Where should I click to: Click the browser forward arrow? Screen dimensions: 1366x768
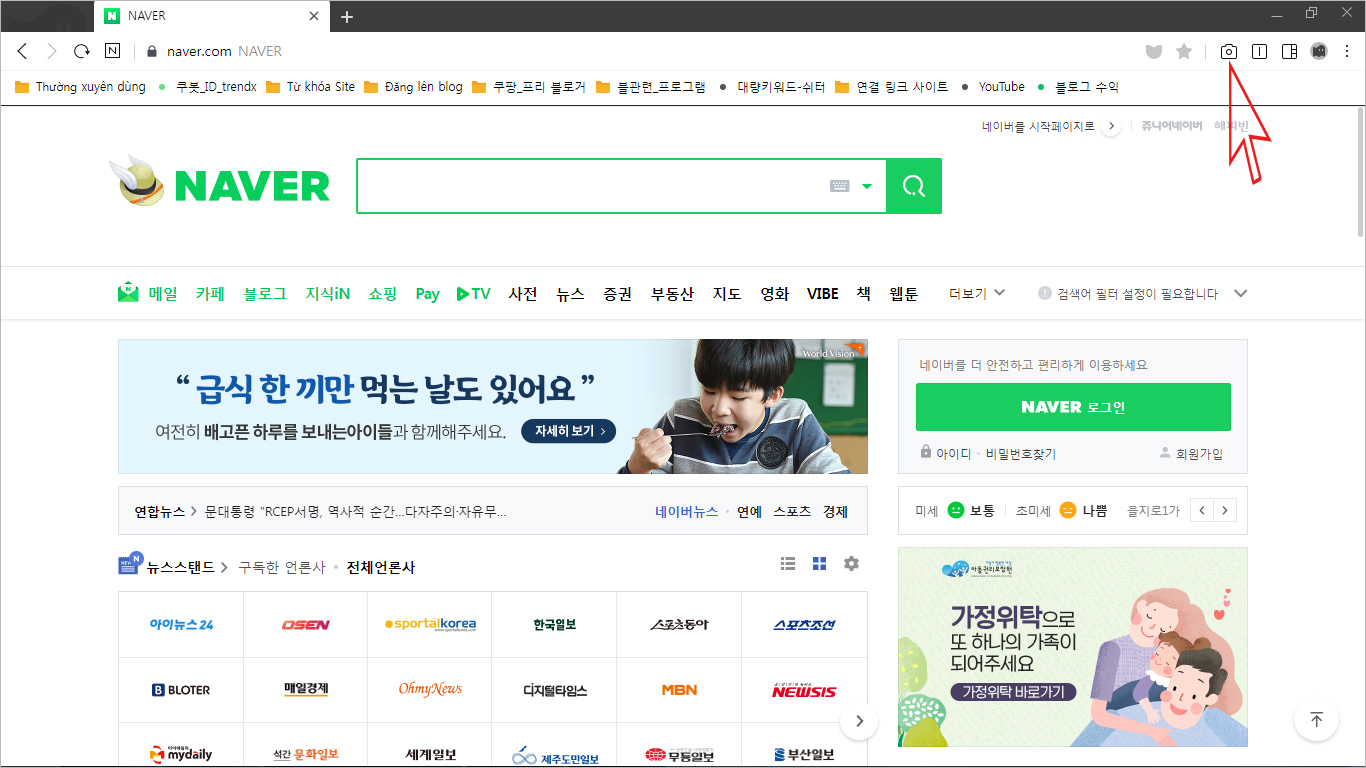click(x=52, y=51)
